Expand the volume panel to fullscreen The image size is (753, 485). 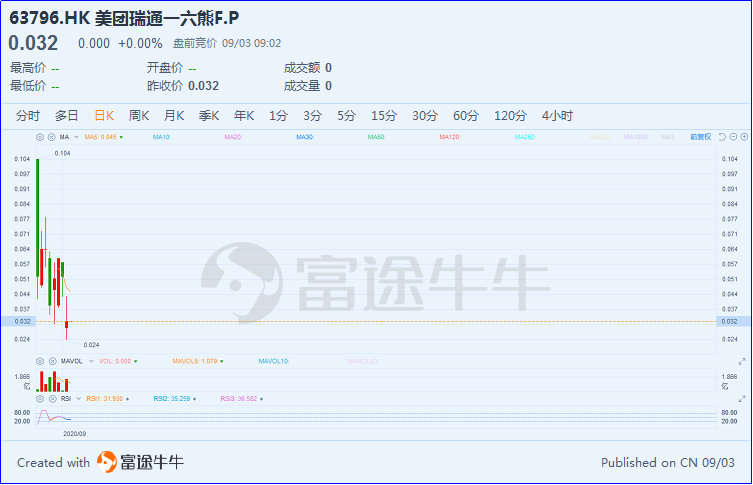pyautogui.click(x=742, y=361)
